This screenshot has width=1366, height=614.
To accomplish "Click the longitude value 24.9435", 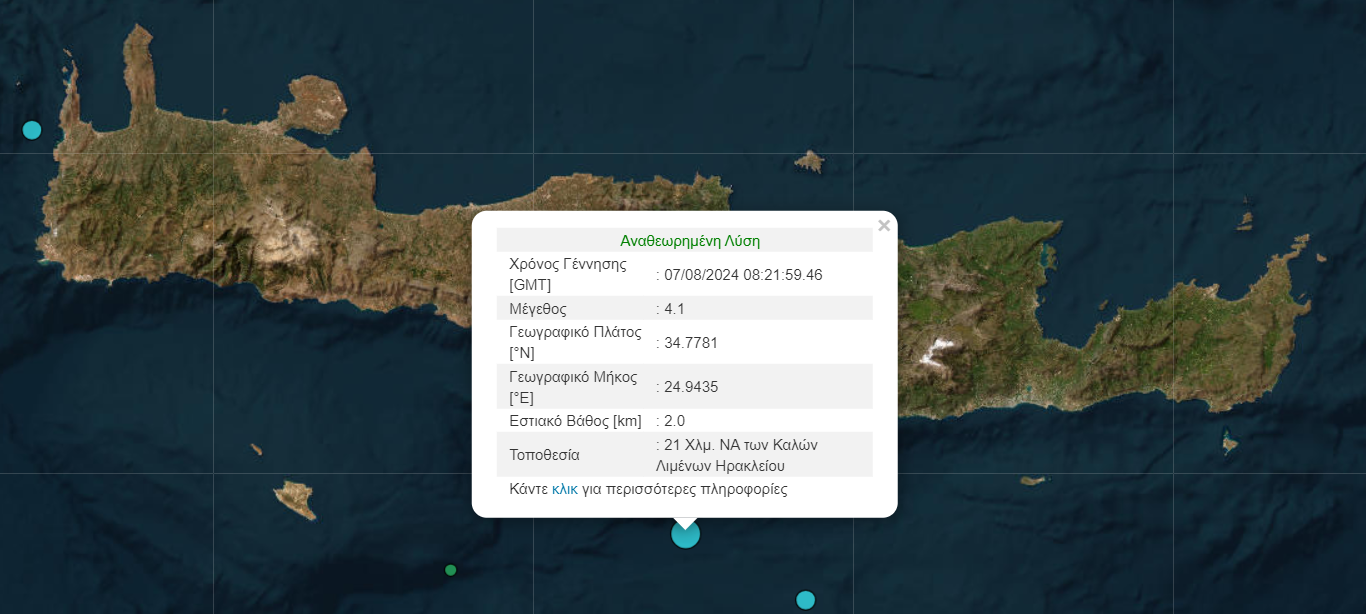I will [690, 386].
